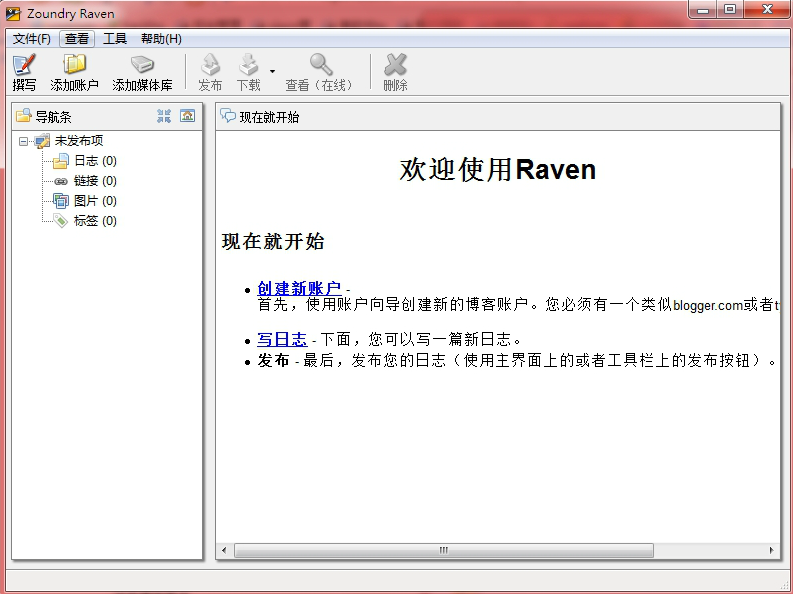Click the 现在就开始 section heading
Screen dimensions: 793x594
pos(273,241)
